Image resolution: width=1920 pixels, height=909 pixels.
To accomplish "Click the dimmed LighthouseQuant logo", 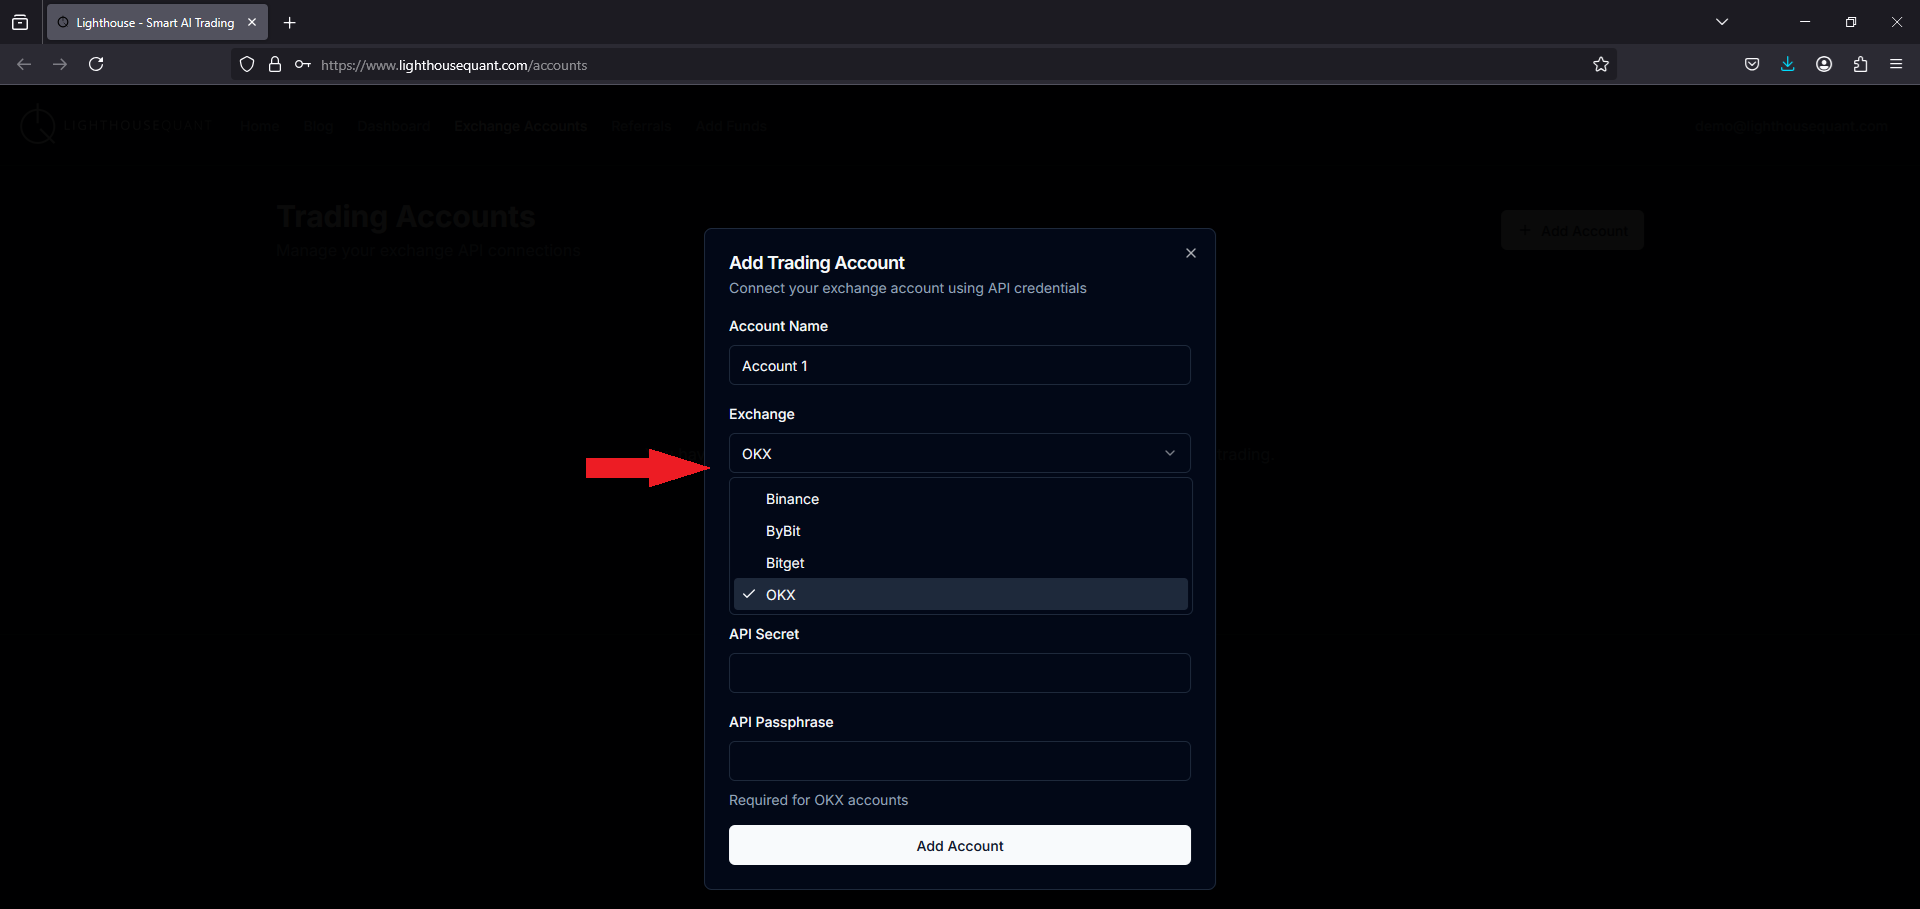I will tap(116, 126).
